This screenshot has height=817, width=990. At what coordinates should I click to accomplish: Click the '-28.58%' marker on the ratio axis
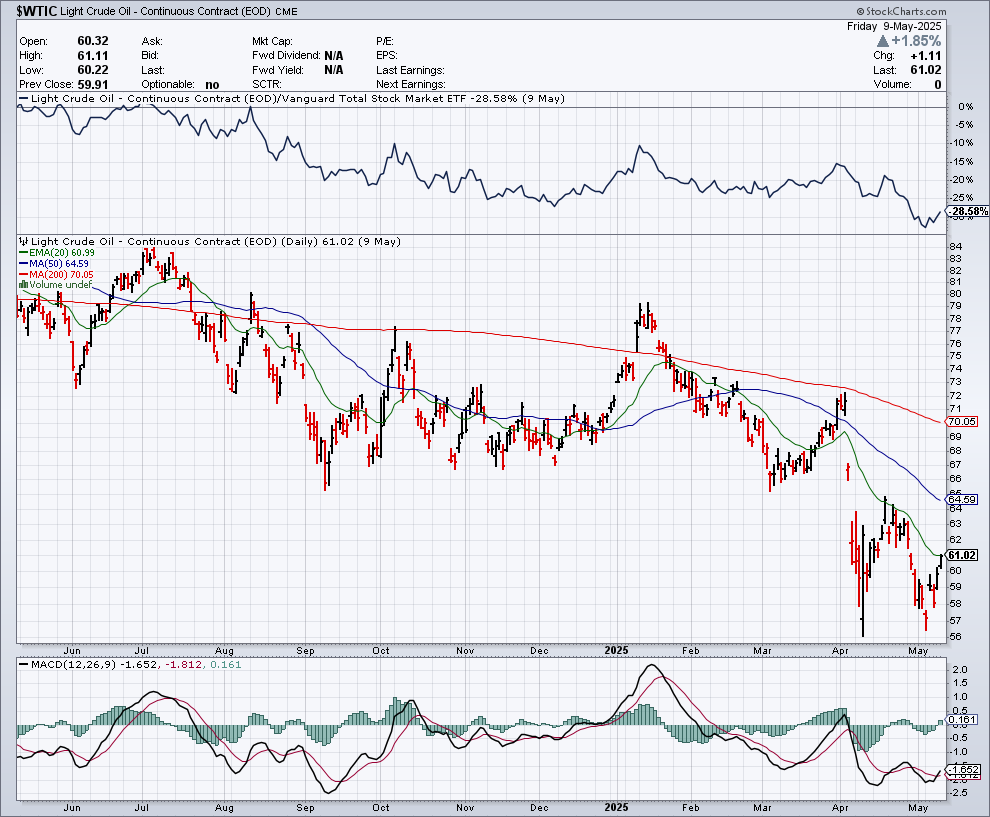pos(969,211)
